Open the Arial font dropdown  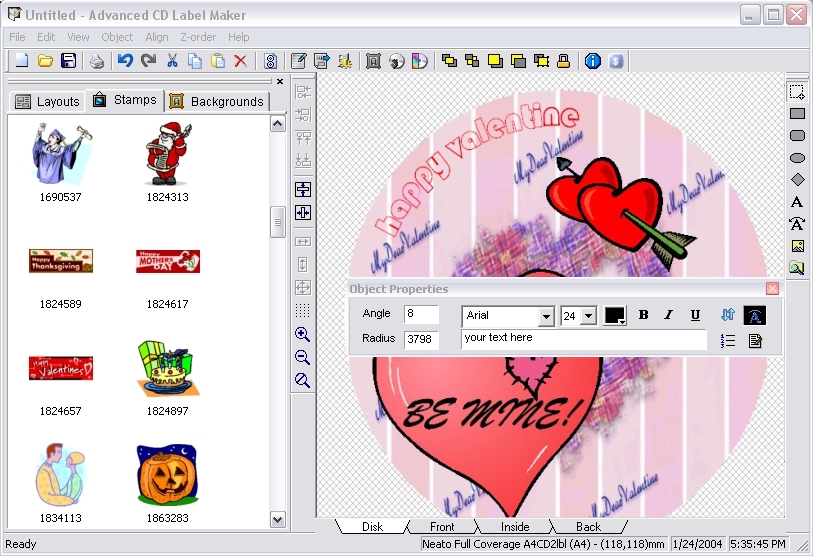coord(545,317)
